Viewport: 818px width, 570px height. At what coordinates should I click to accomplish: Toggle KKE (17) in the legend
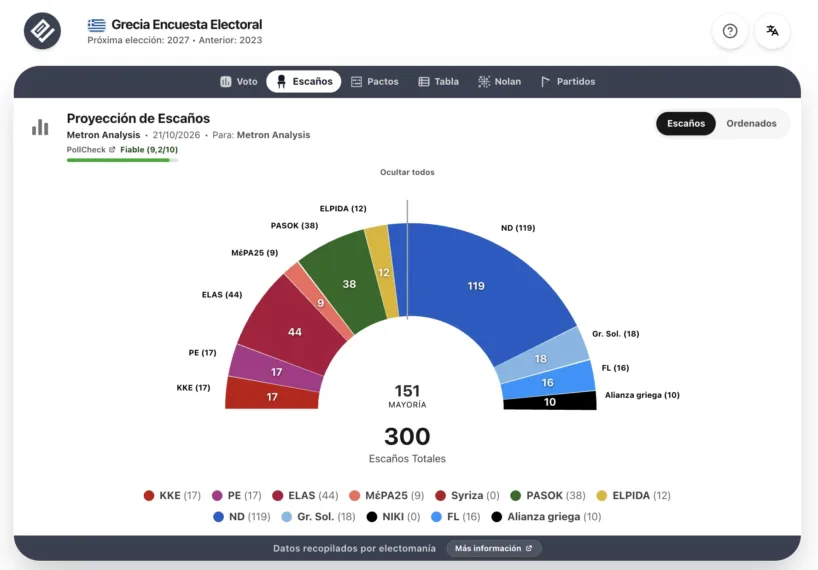coord(172,495)
